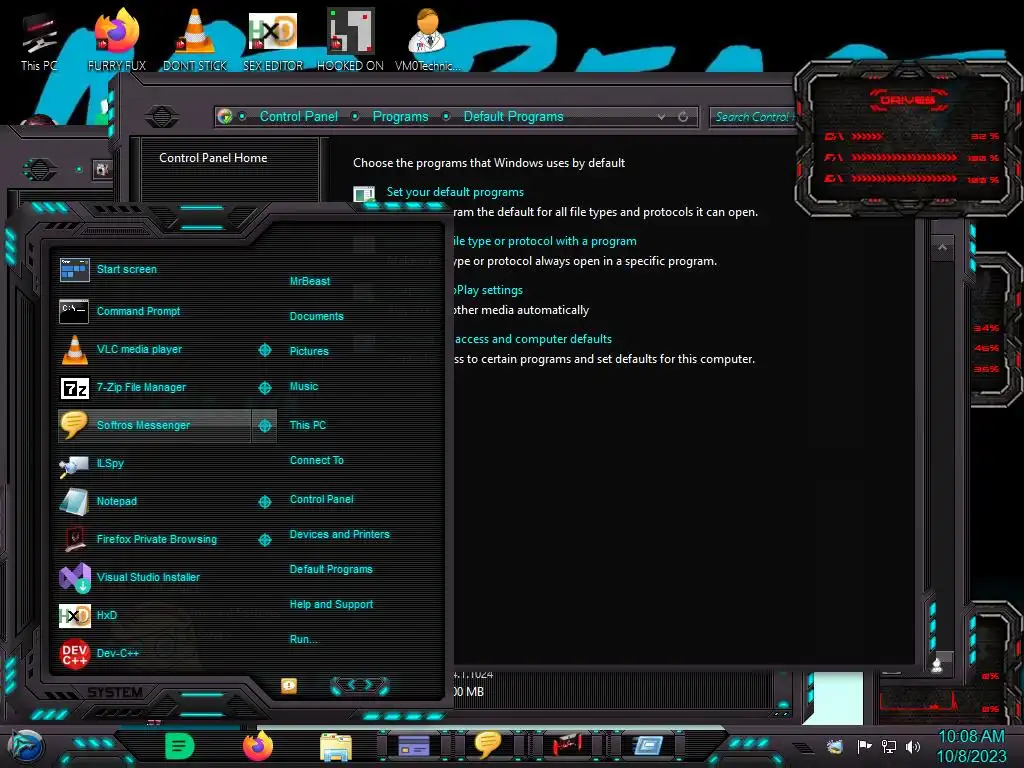This screenshot has width=1024, height=768.
Task: Click the orange alert icon in Start menu
Action: click(289, 686)
